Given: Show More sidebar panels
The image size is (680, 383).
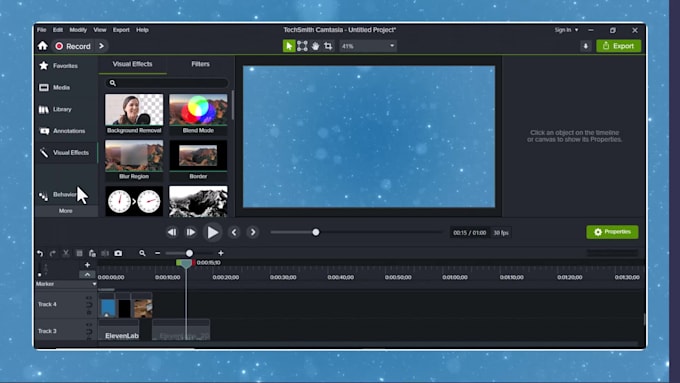Looking at the screenshot, I should [x=66, y=211].
